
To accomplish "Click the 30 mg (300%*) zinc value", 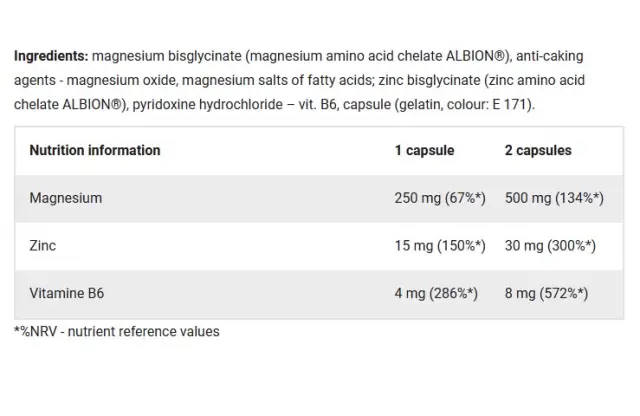I will pos(550,246).
